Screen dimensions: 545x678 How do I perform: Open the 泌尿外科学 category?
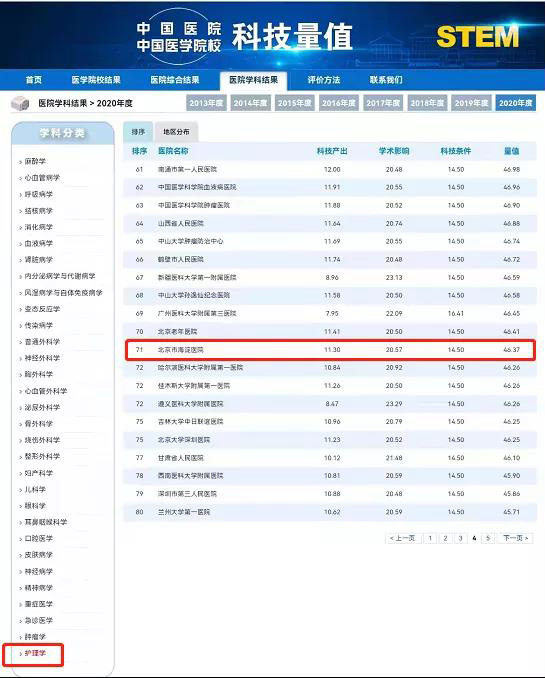tap(42, 407)
